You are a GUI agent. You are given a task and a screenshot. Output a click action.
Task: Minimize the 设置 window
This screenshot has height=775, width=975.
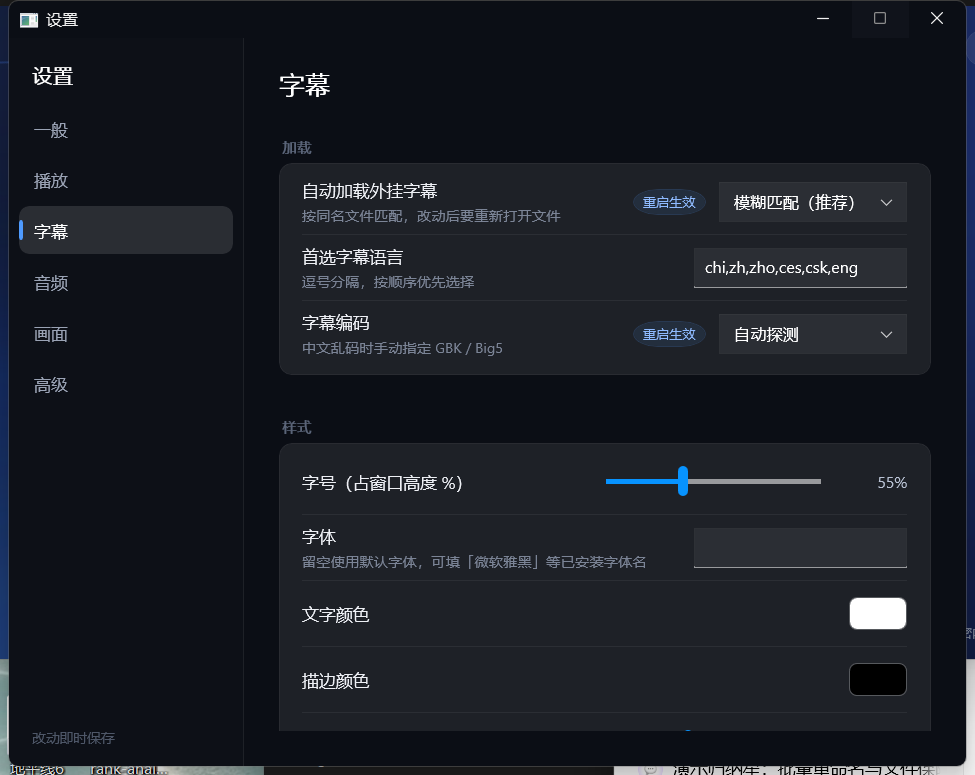coord(823,19)
